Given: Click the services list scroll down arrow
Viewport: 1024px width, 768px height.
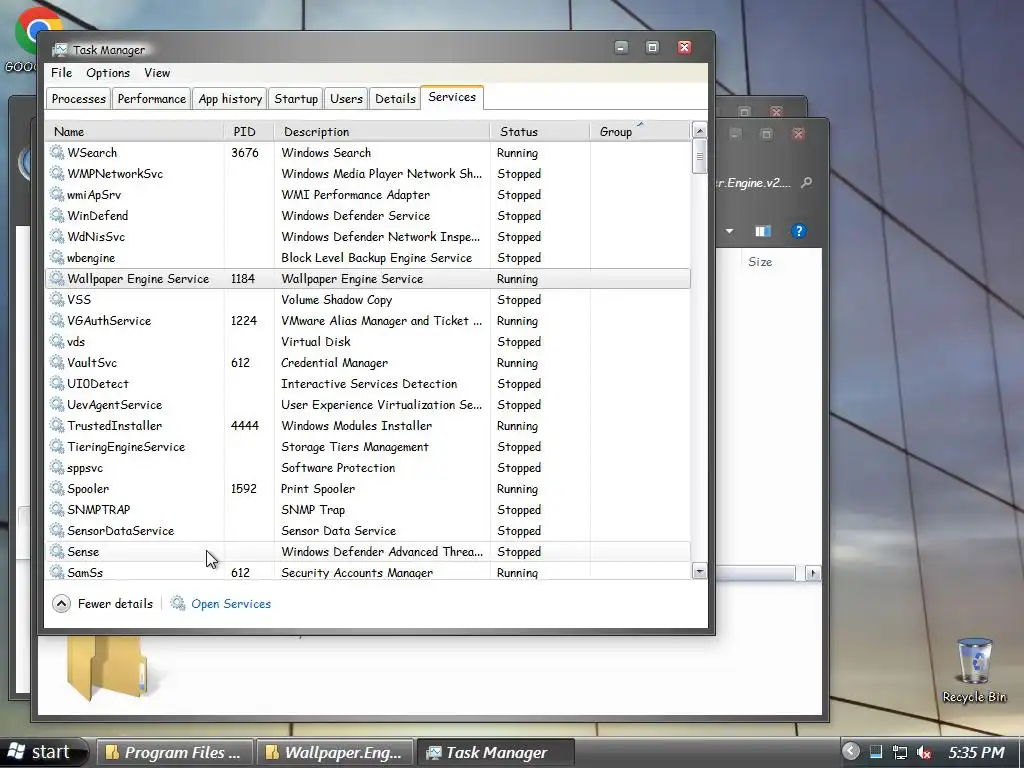Looking at the screenshot, I should pyautogui.click(x=699, y=572).
